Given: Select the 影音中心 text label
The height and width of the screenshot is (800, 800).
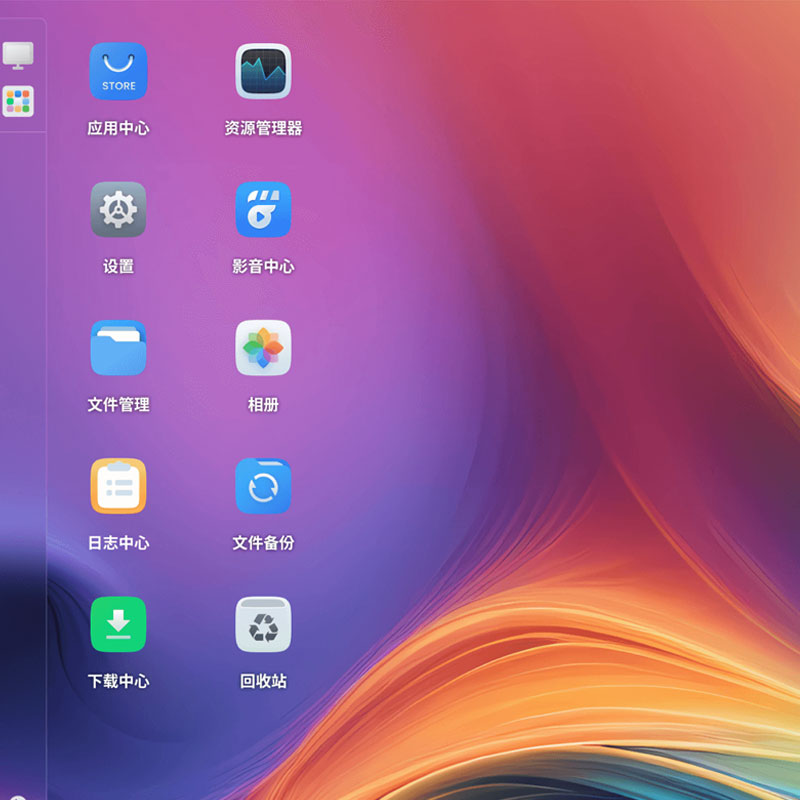Looking at the screenshot, I should click(x=263, y=267).
